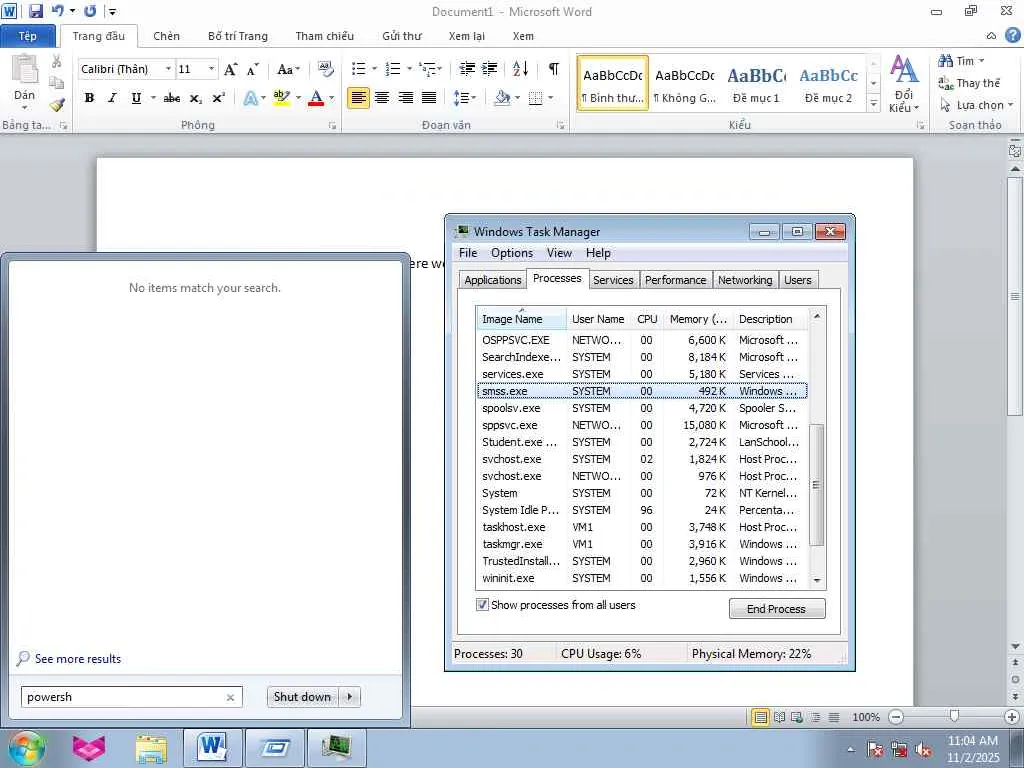Apply Underline formatting in Word ribbon

tap(136, 98)
